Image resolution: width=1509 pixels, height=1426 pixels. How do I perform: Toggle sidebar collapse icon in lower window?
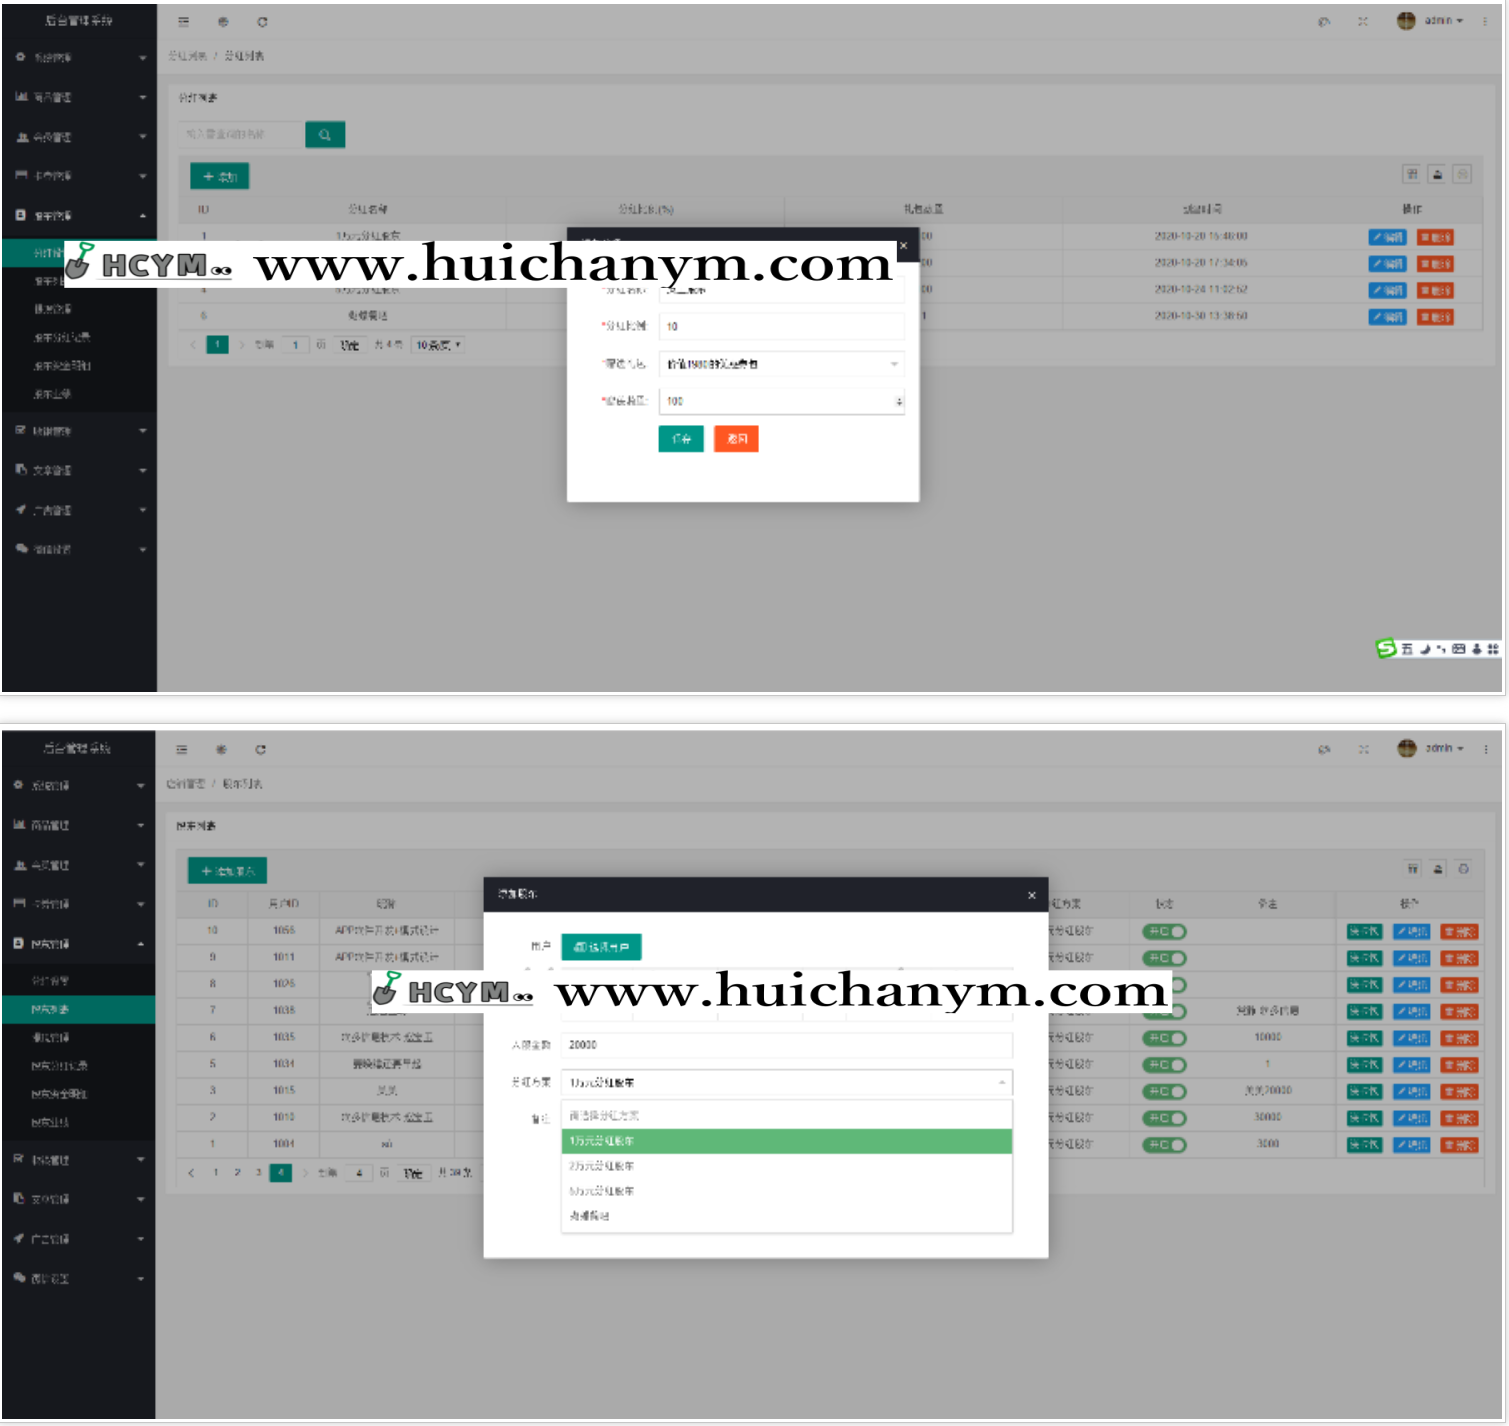pyautogui.click(x=181, y=749)
